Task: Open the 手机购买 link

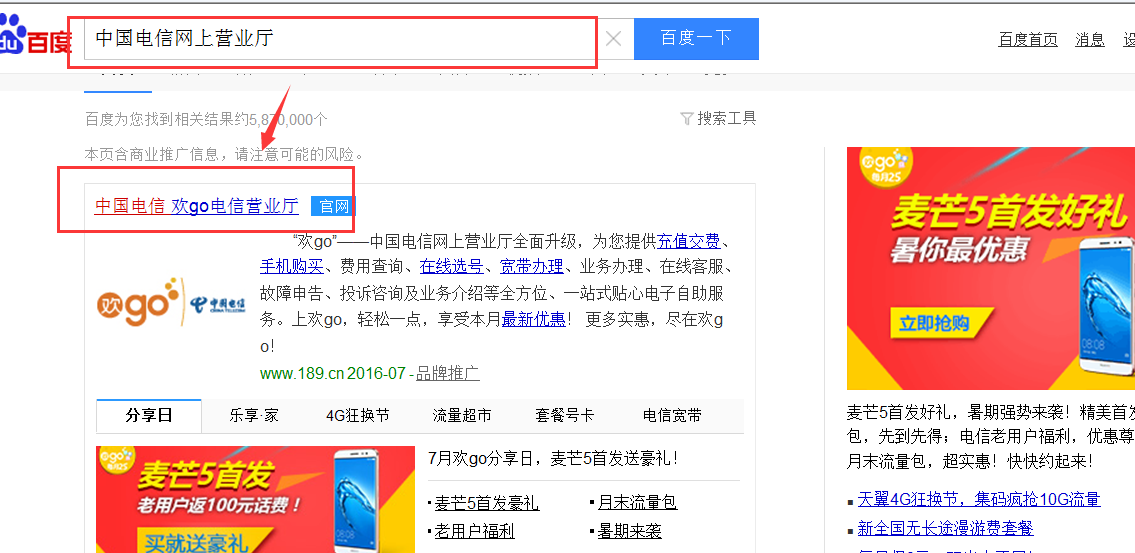Action: pos(291,266)
